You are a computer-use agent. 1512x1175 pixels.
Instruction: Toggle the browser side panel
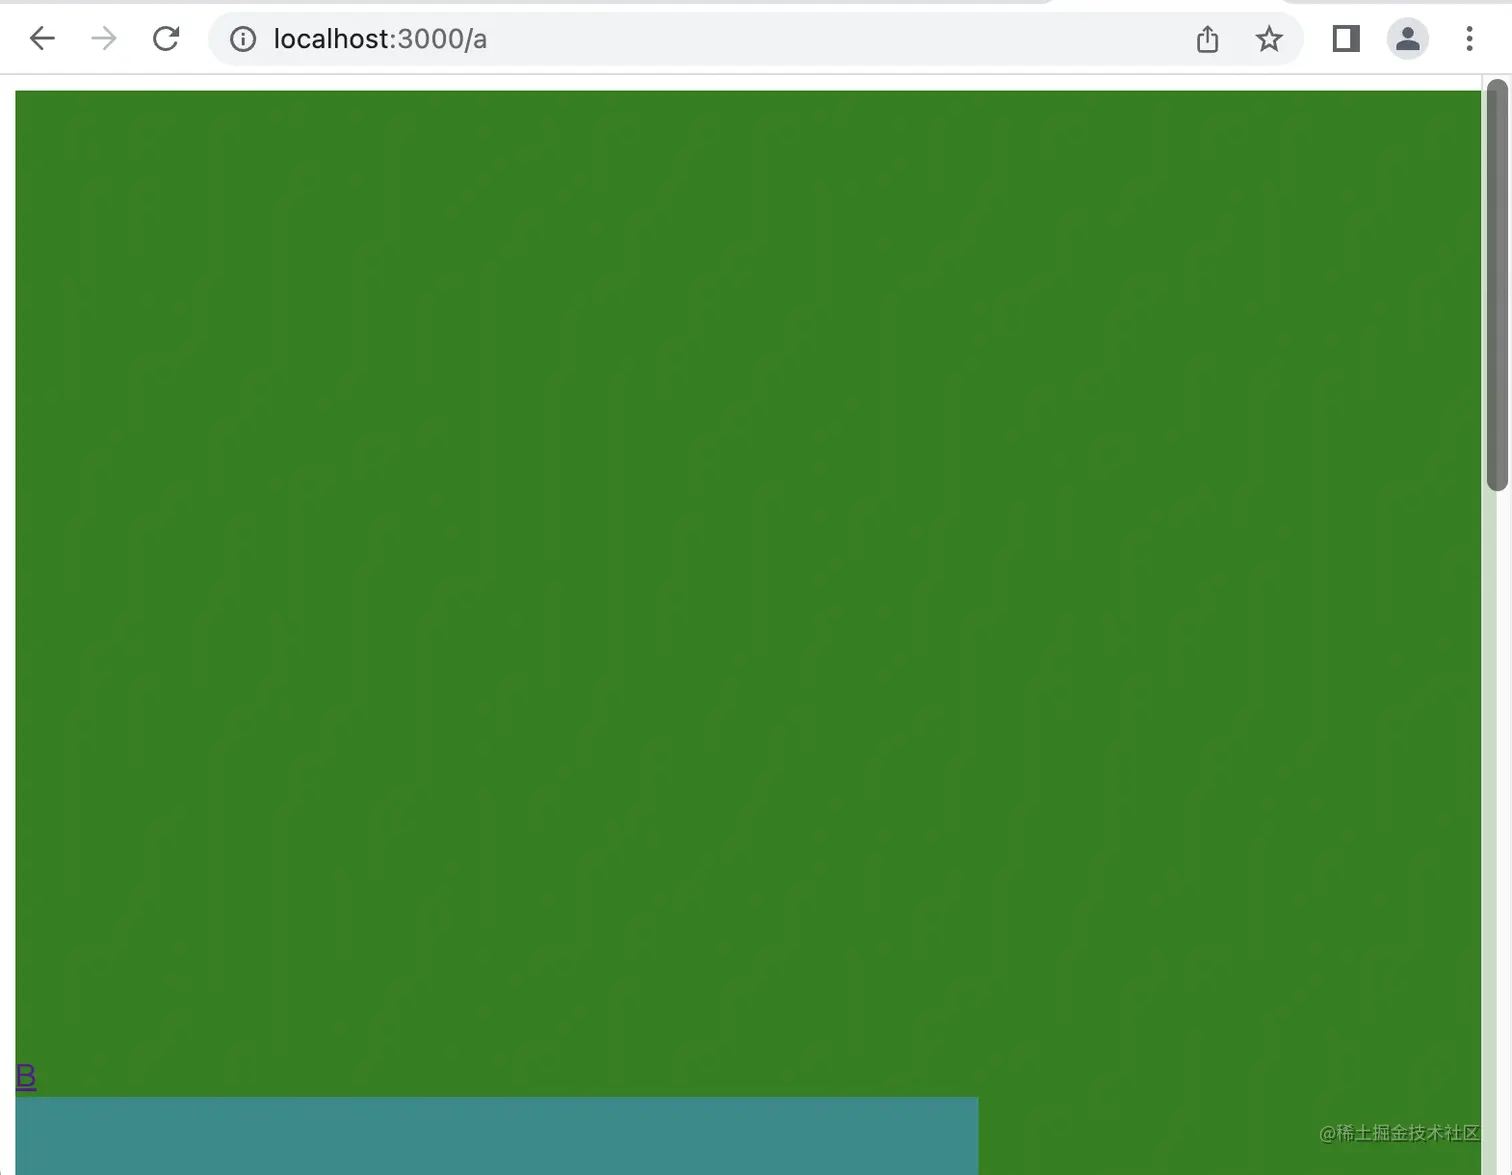coord(1346,39)
